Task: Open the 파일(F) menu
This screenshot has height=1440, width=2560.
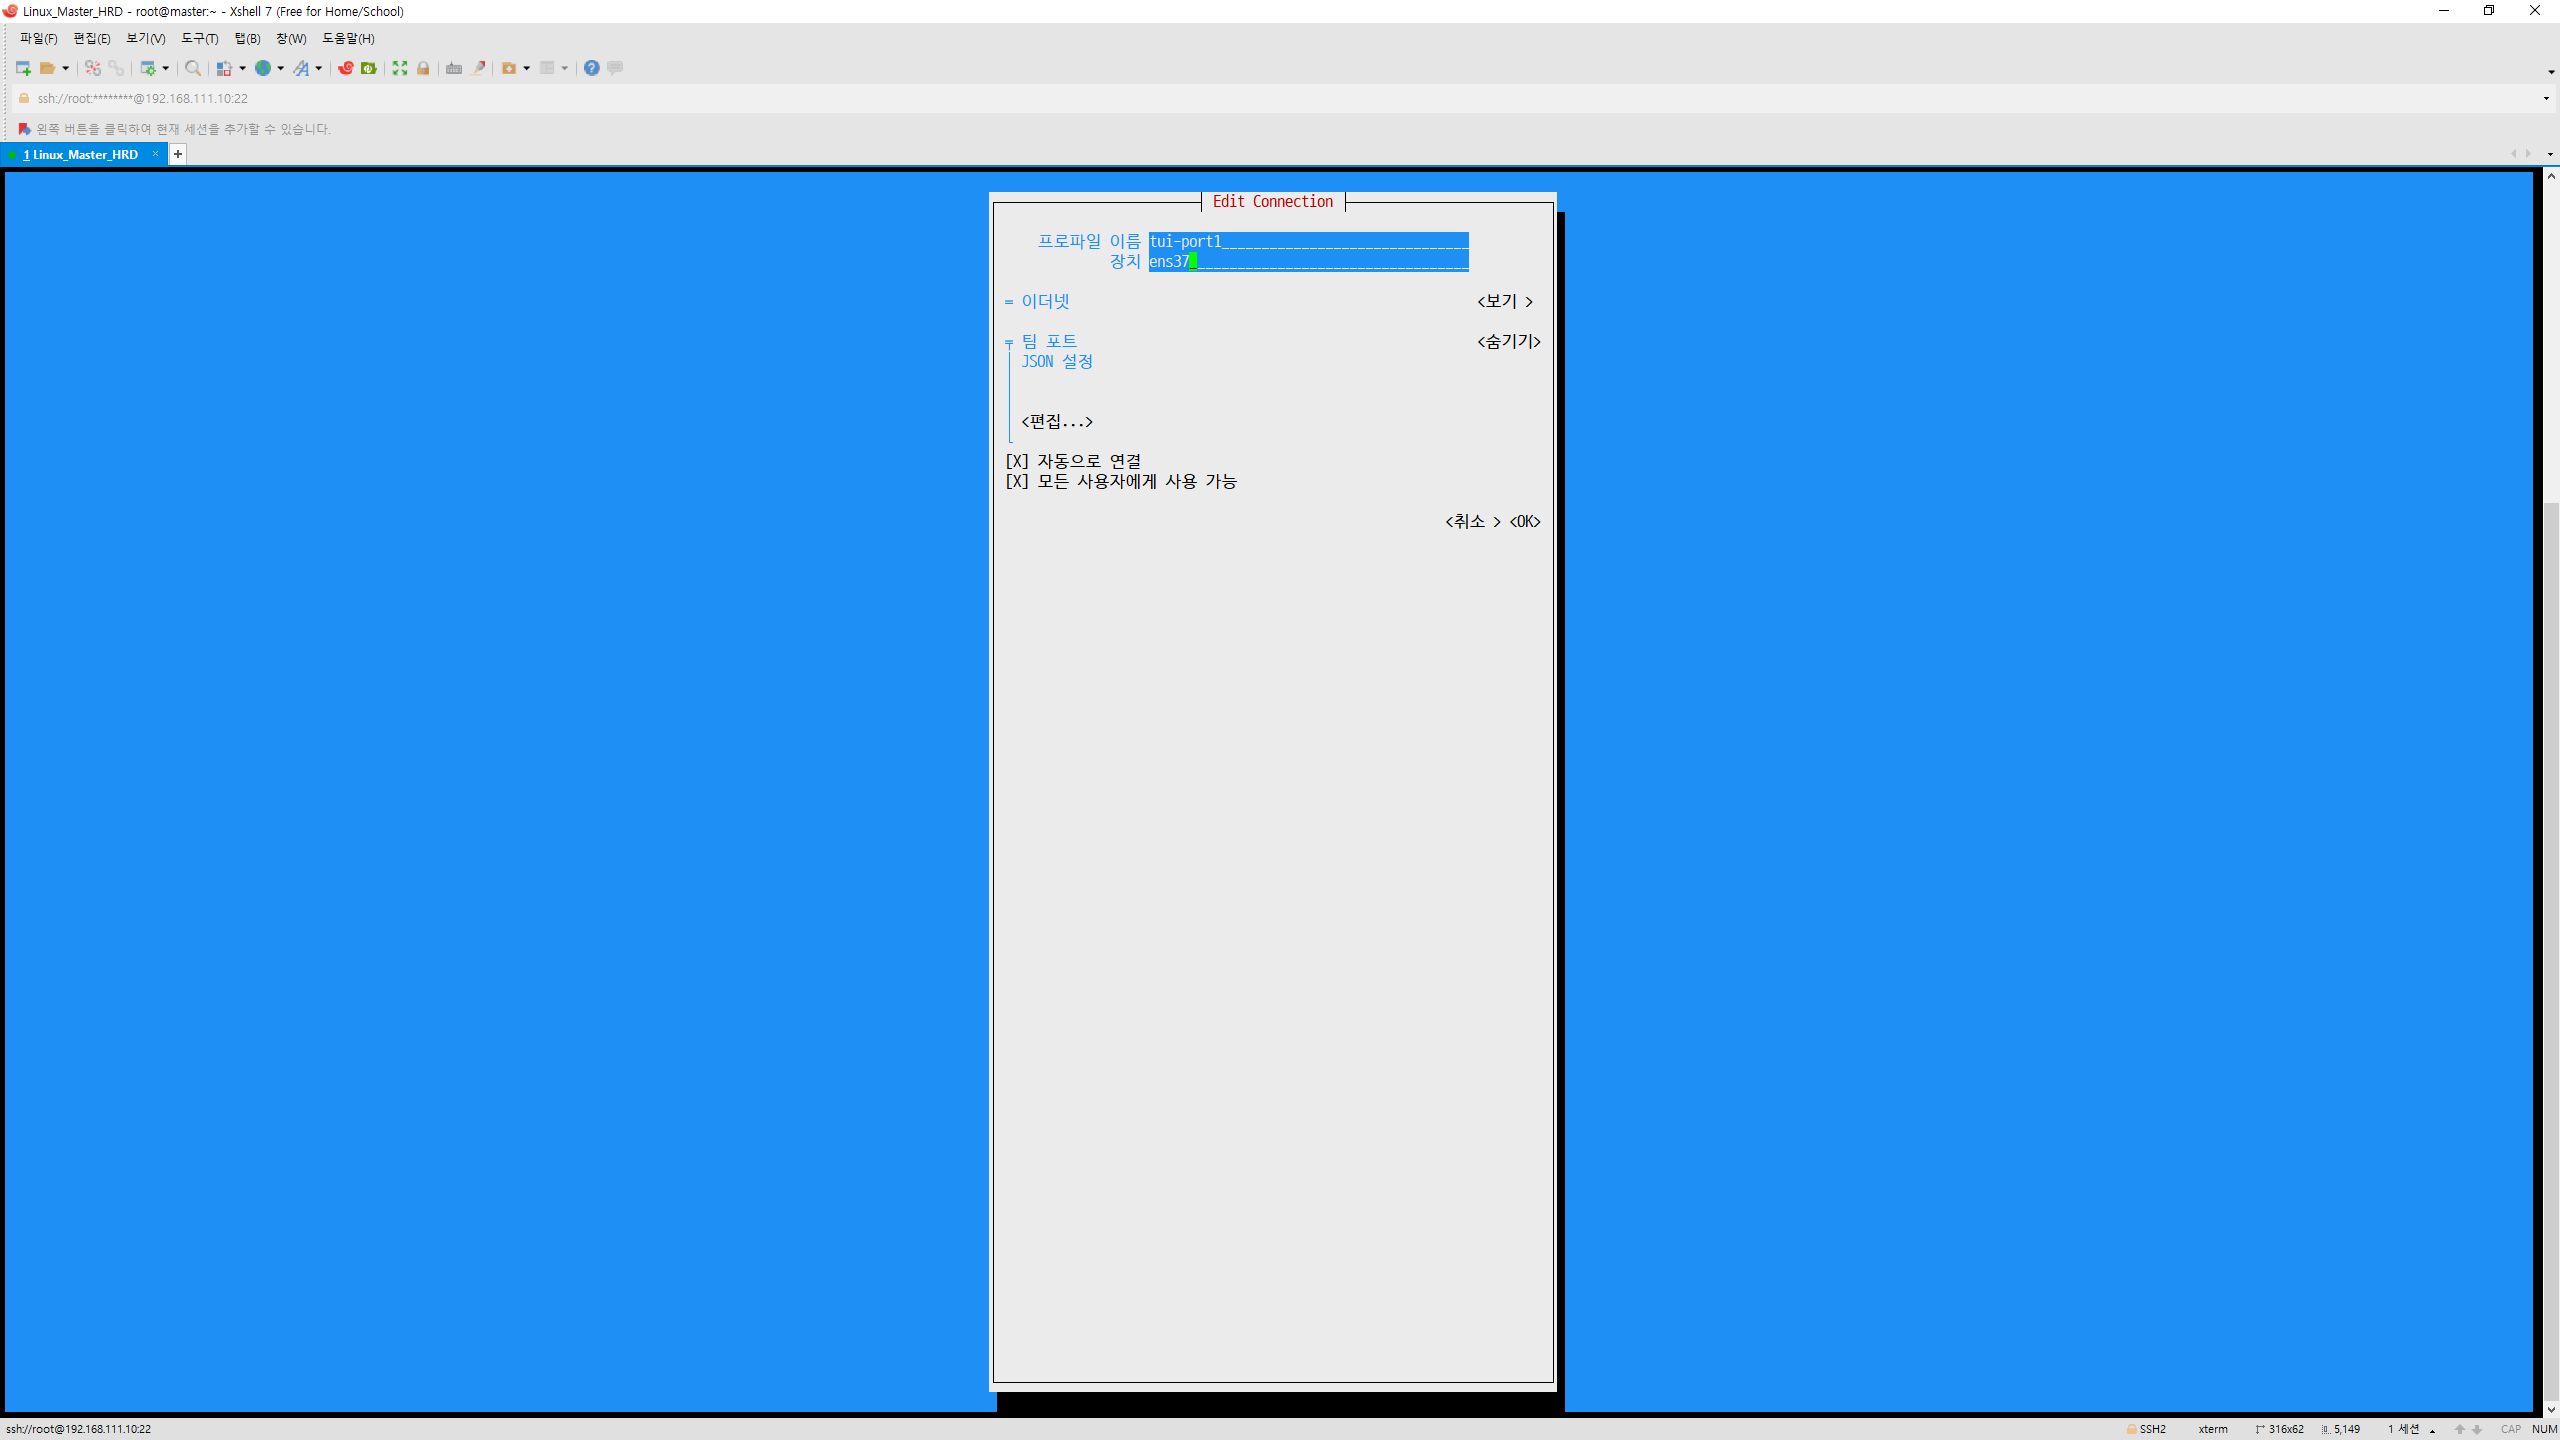Action: (38, 38)
